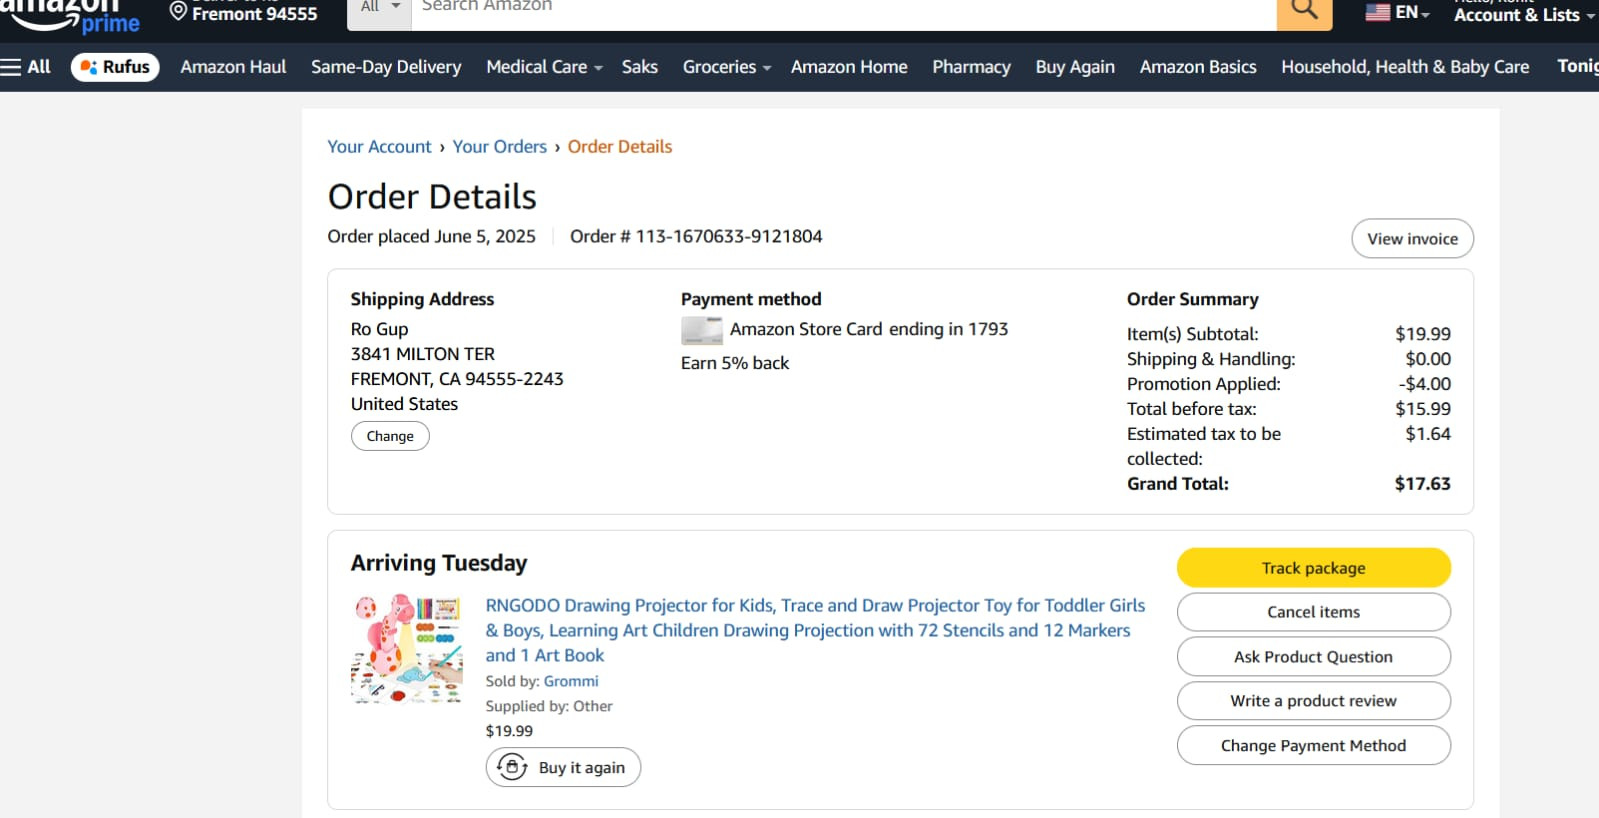Open the All hamburger menu
The image size is (1599, 818).
[26, 67]
